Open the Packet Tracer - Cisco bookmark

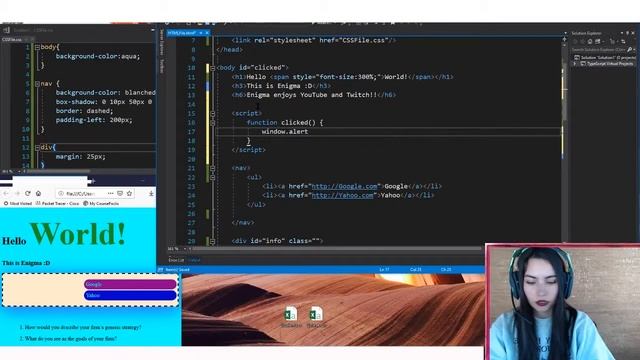[x=57, y=203]
